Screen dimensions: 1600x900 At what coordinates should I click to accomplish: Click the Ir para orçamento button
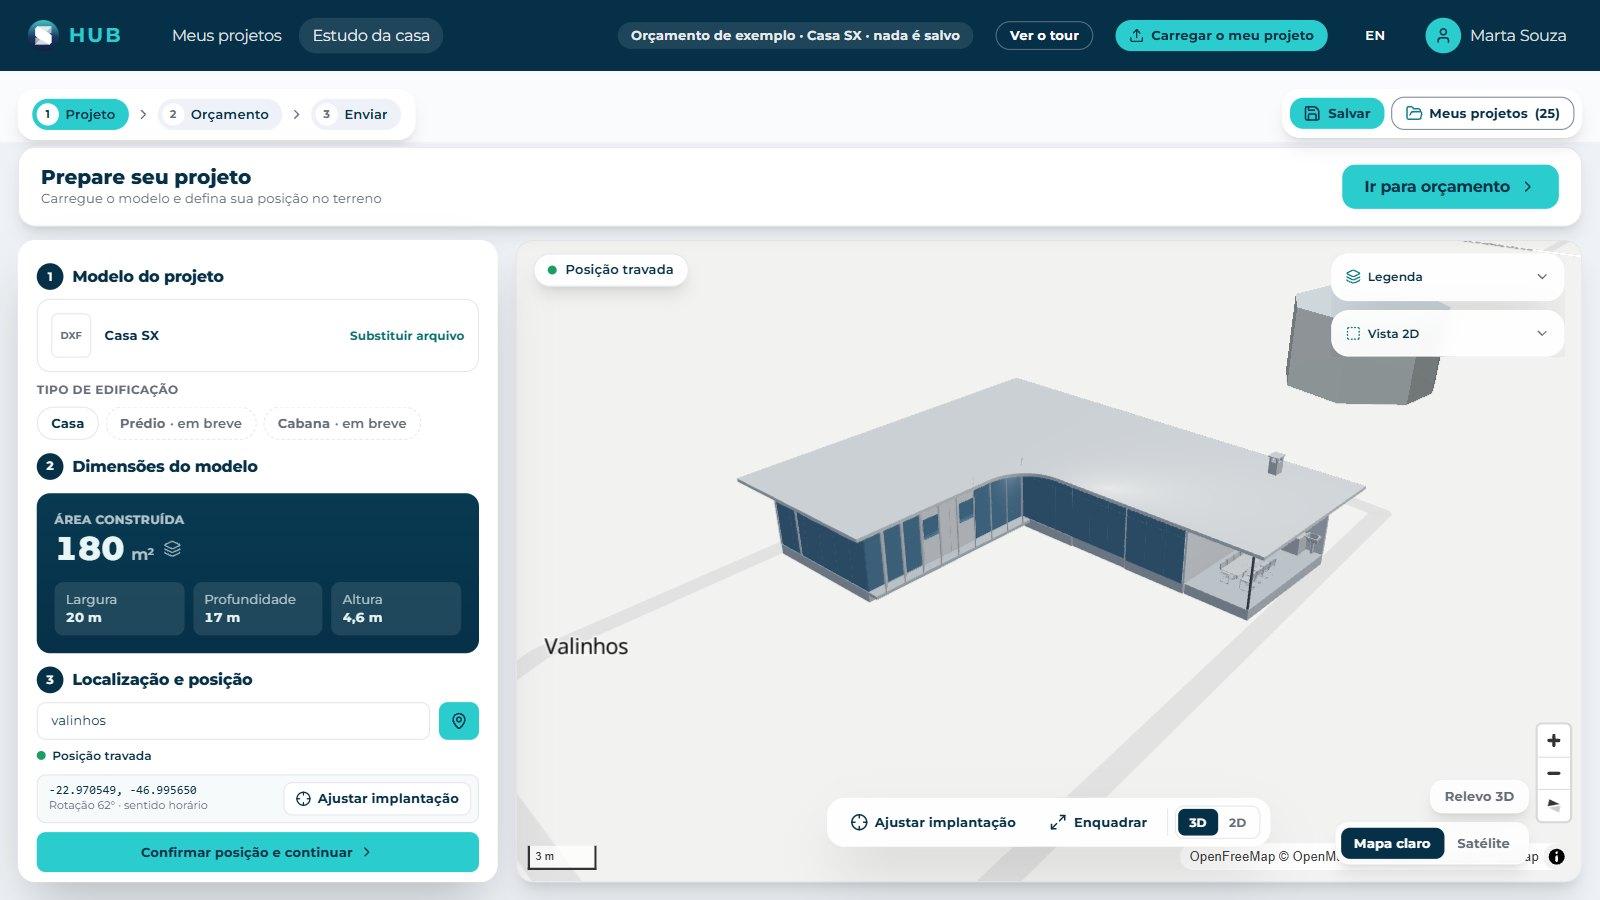tap(1450, 187)
